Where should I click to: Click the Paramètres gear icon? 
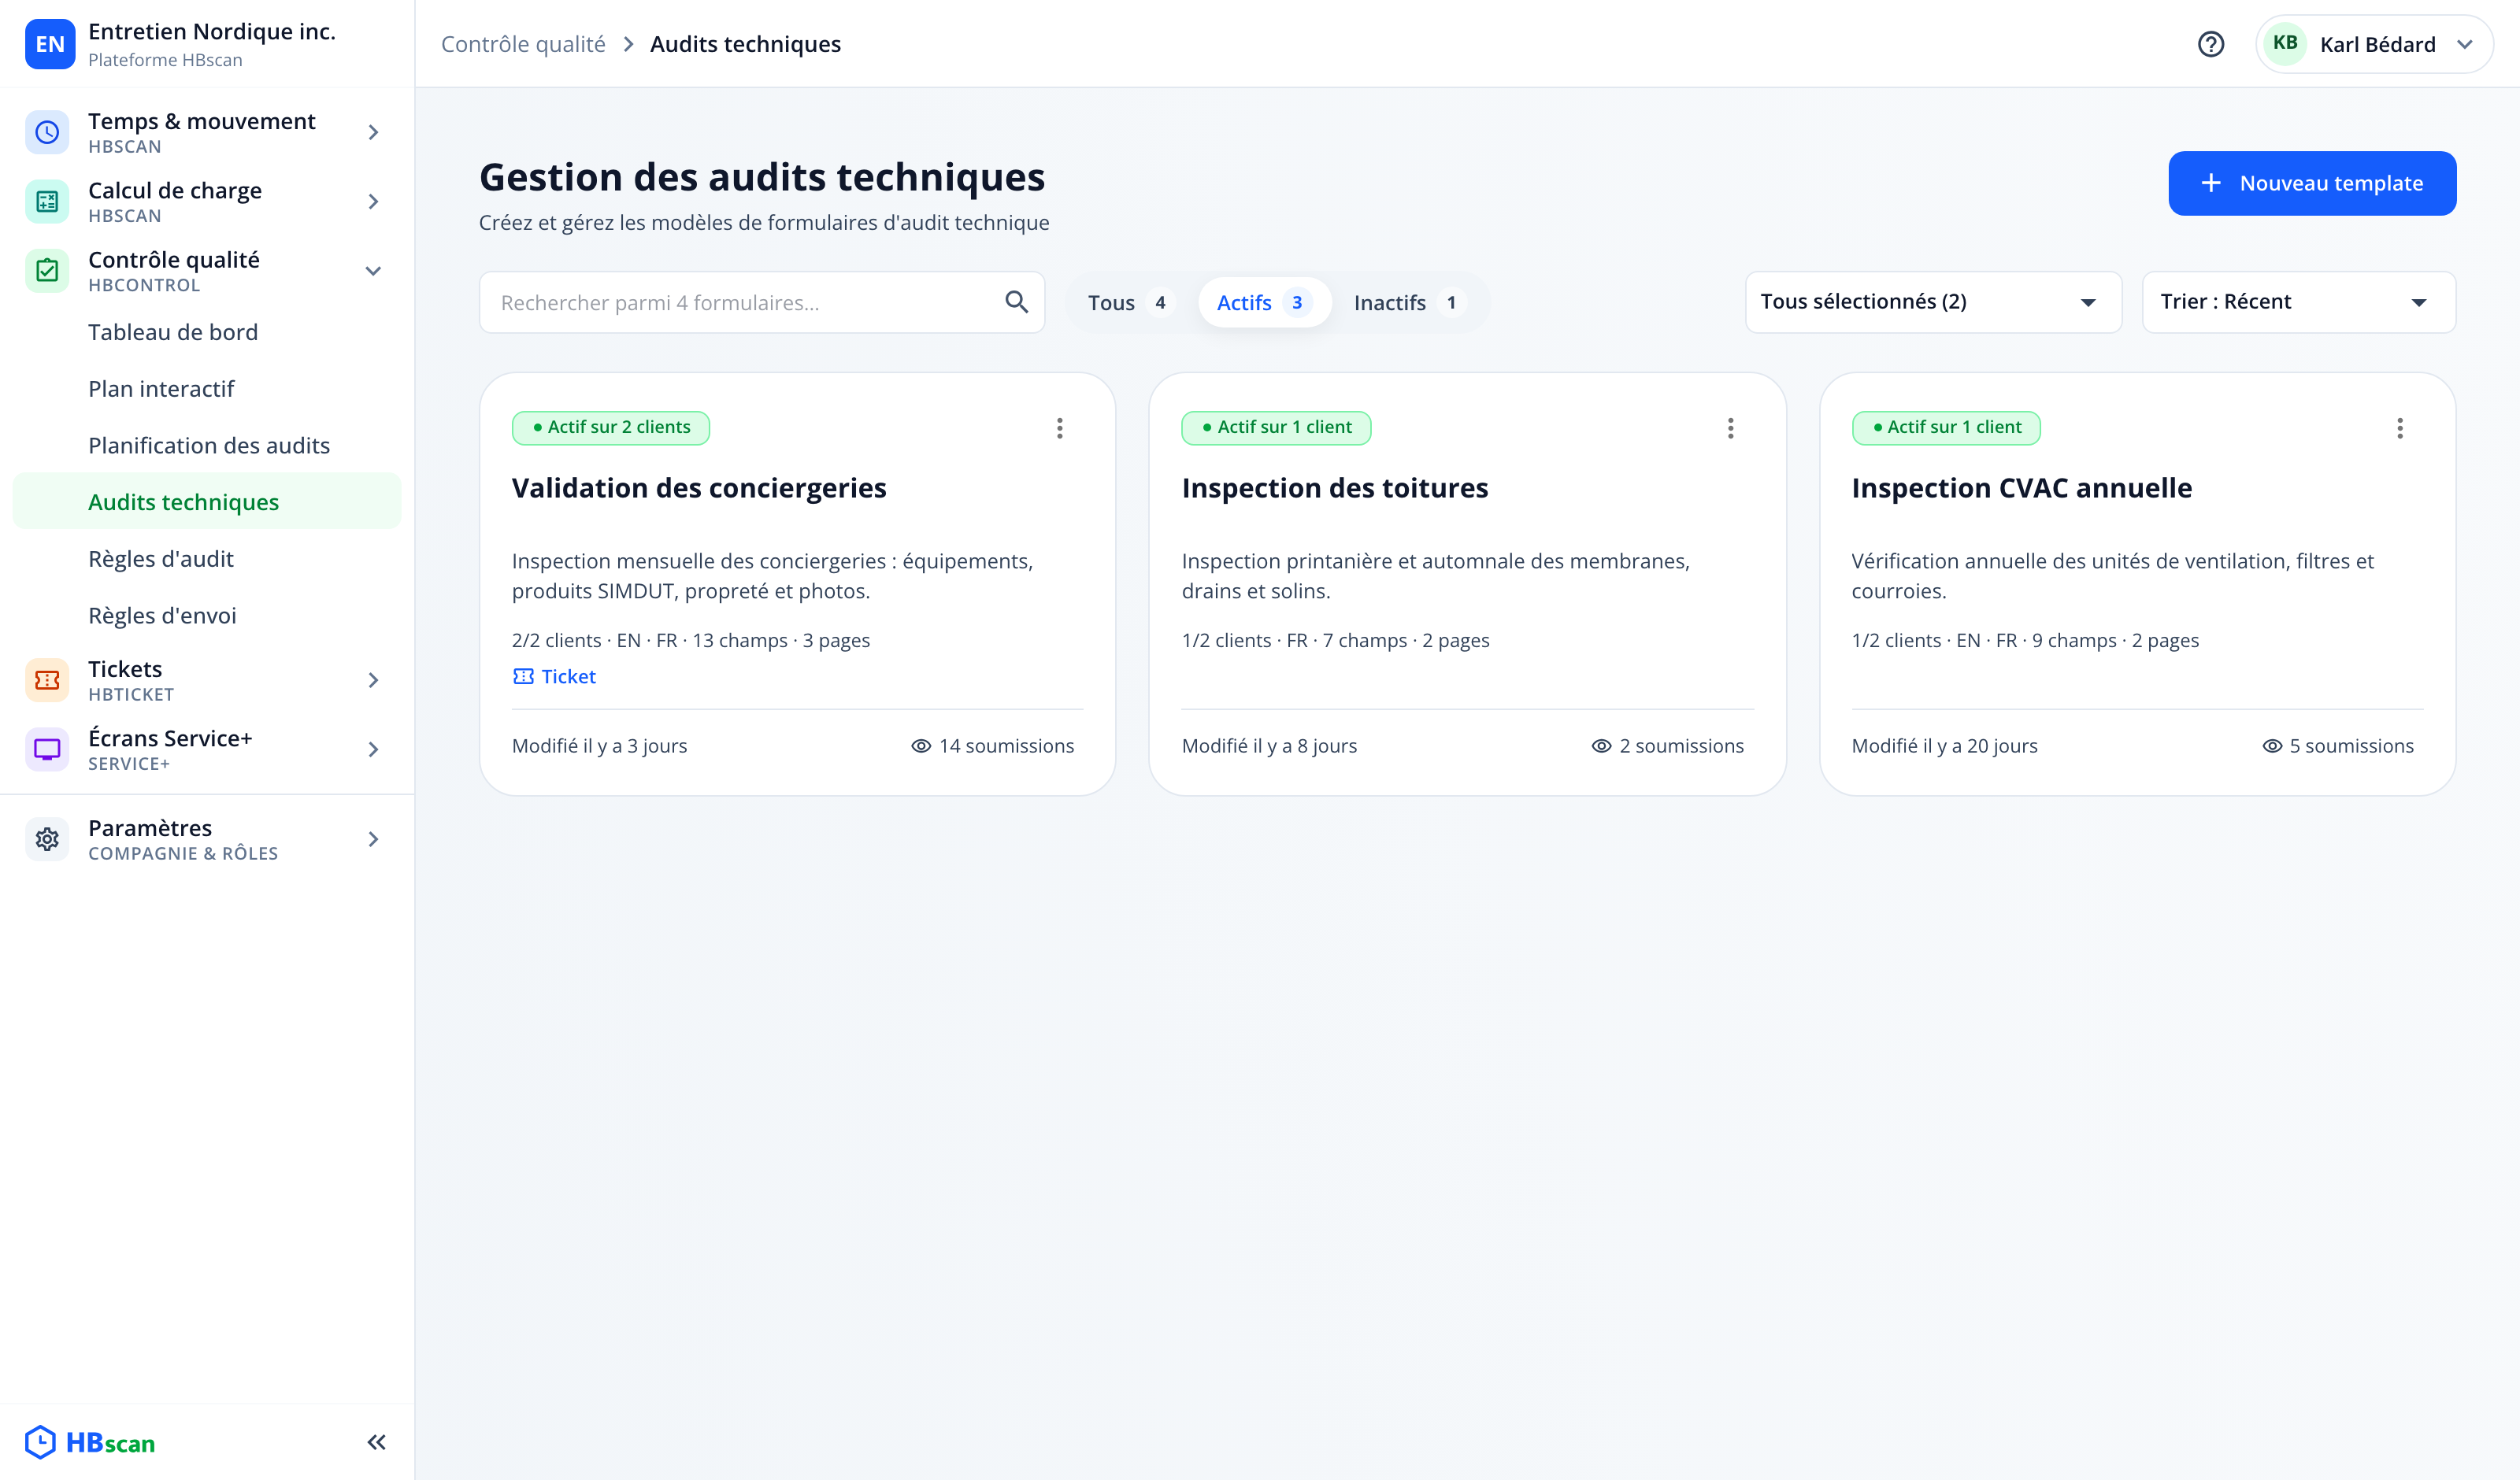tap(47, 839)
